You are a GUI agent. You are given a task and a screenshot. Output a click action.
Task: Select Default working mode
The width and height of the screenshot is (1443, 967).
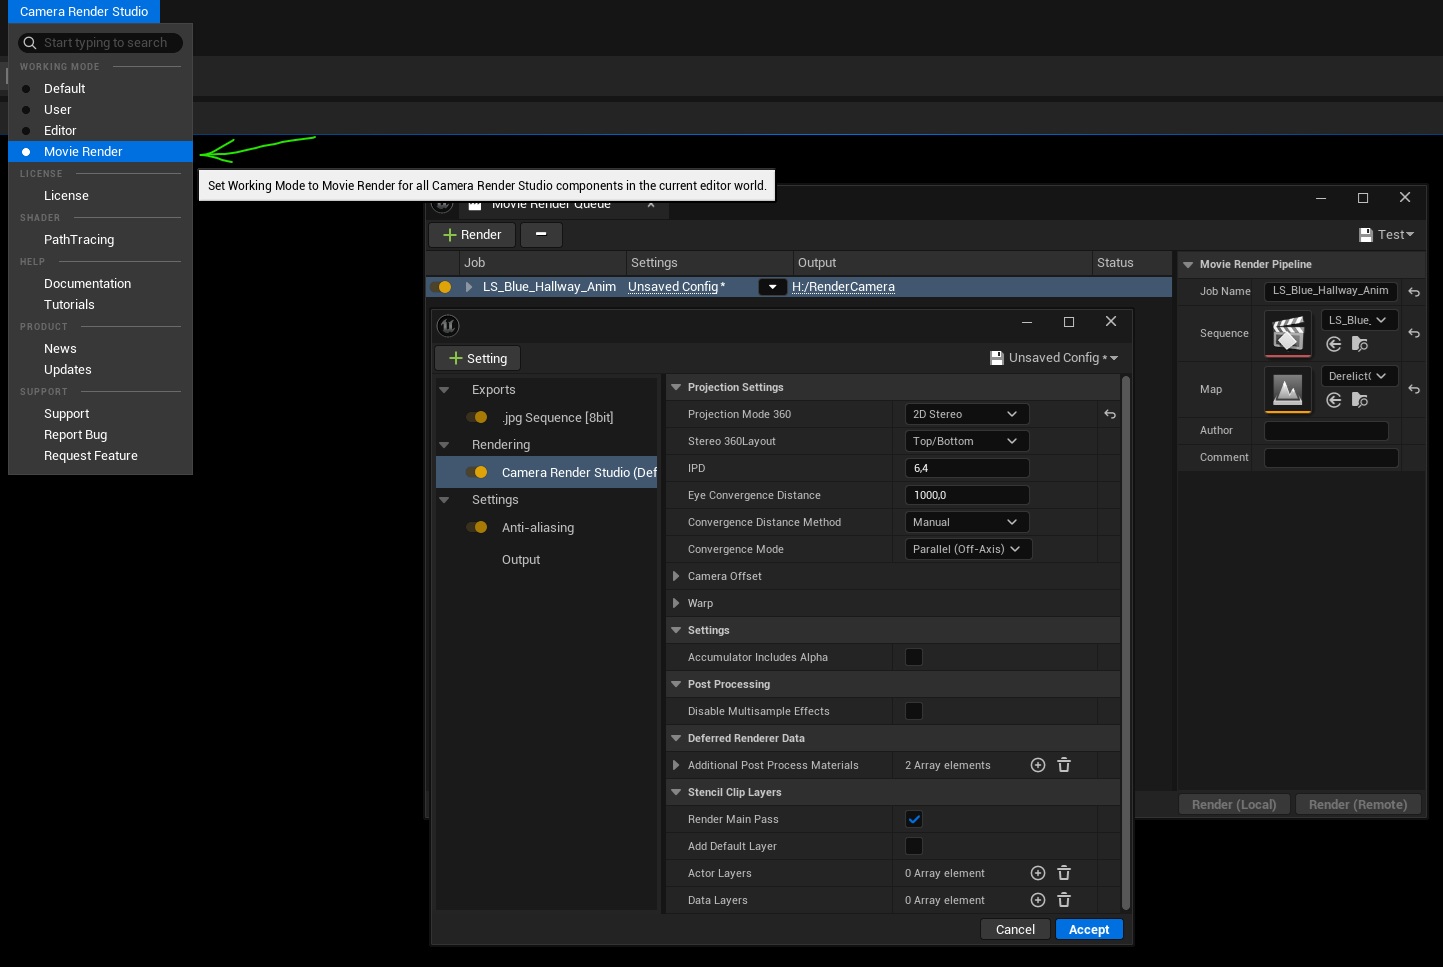pyautogui.click(x=100, y=89)
